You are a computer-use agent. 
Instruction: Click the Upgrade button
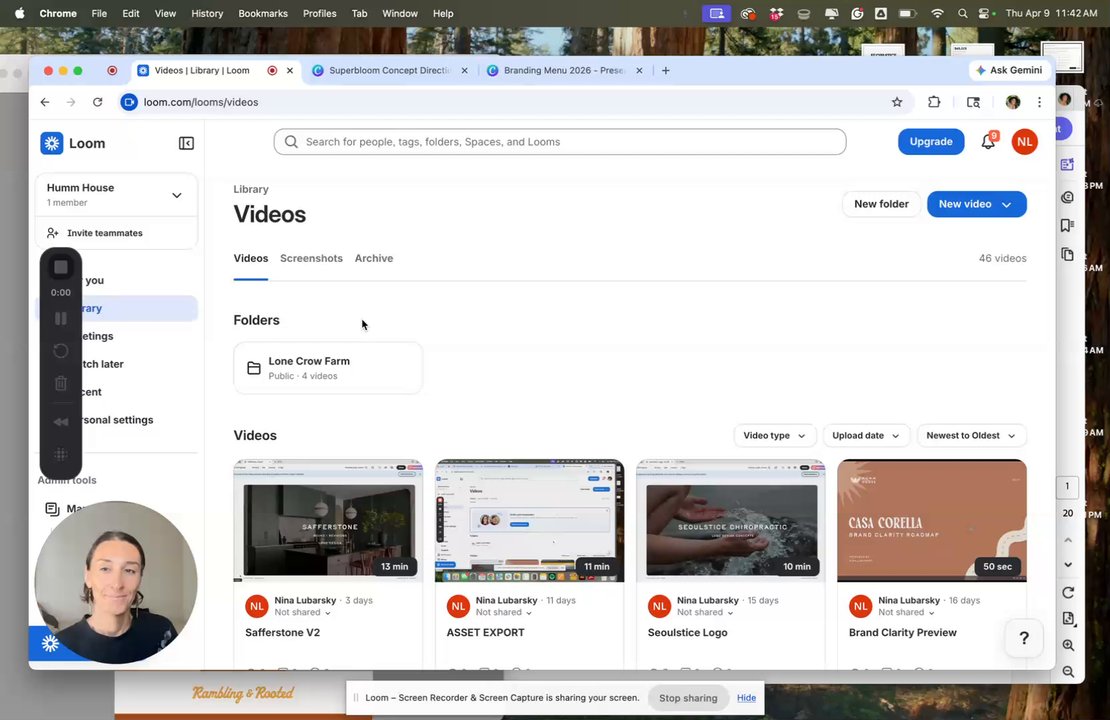point(931,142)
